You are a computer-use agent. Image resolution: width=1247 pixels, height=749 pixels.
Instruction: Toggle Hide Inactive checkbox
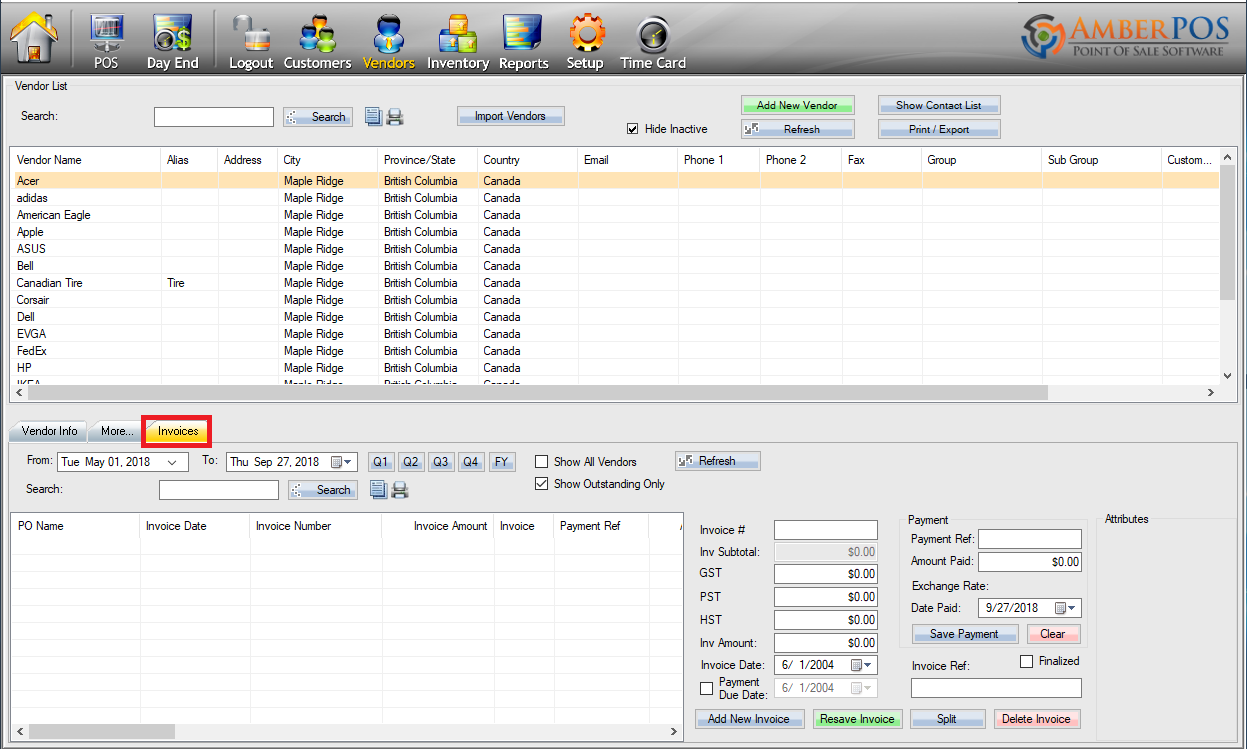632,129
